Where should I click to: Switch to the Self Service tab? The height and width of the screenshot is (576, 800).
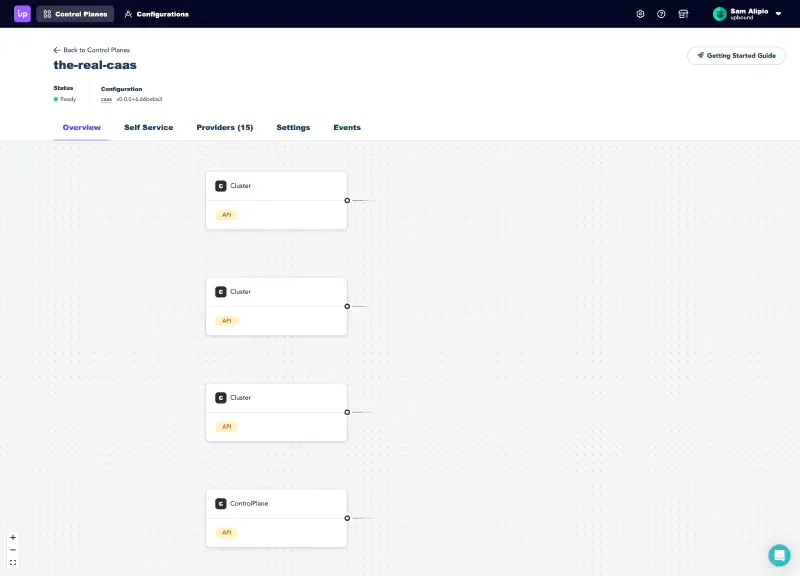148,128
